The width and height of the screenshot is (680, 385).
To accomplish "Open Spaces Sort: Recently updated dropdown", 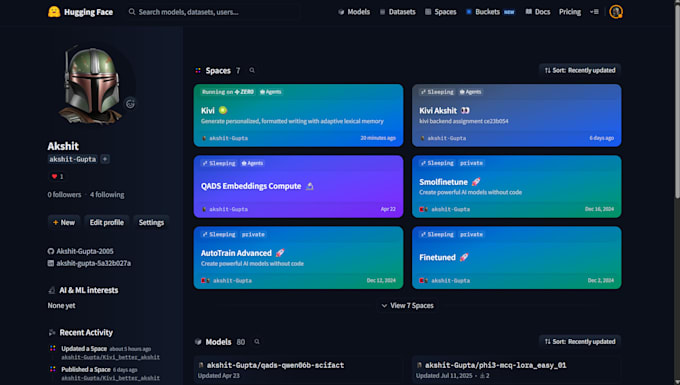I will click(x=580, y=70).
